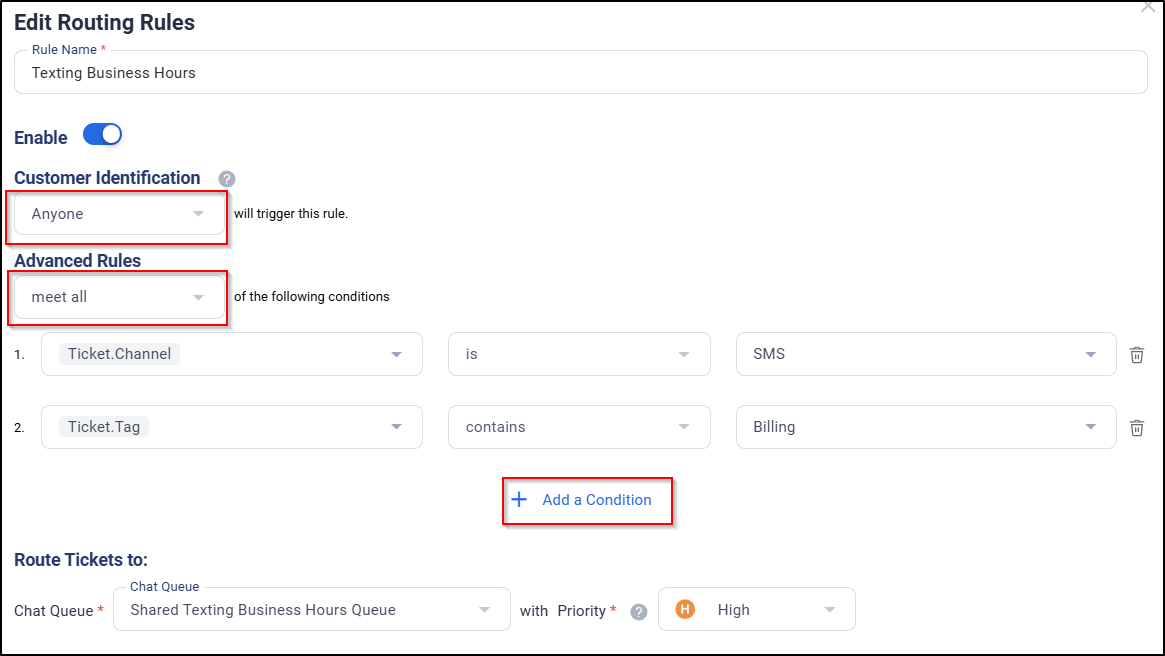Delete the Ticket.Tag condition row

tap(1136, 428)
